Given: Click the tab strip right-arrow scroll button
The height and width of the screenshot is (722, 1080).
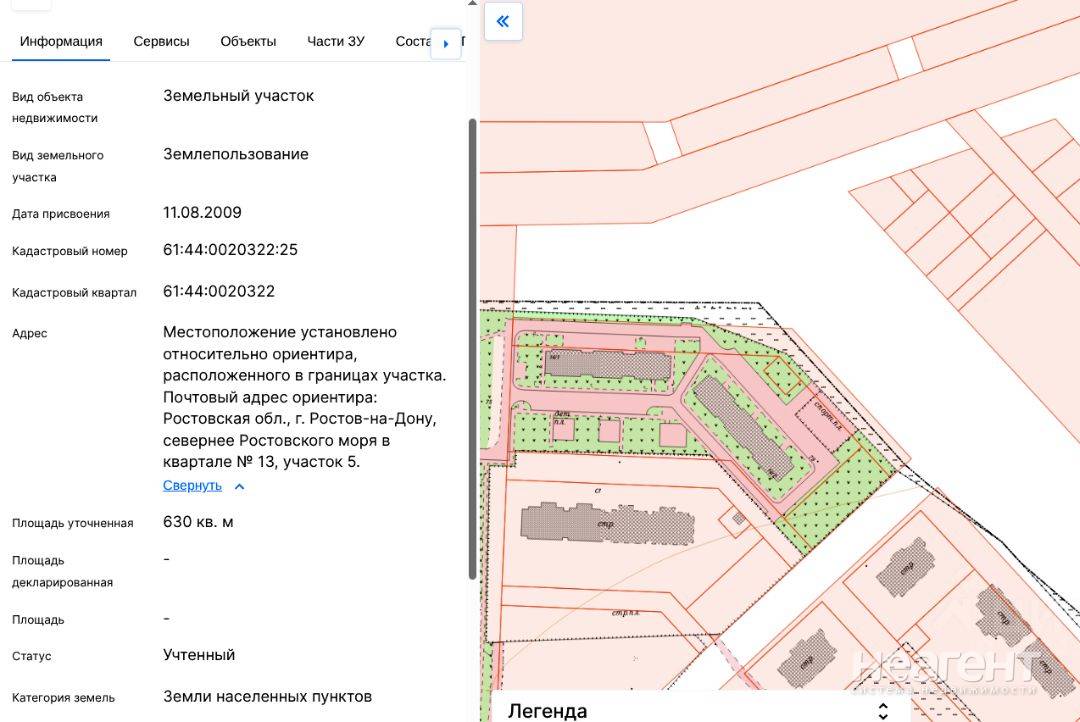Looking at the screenshot, I should [446, 43].
